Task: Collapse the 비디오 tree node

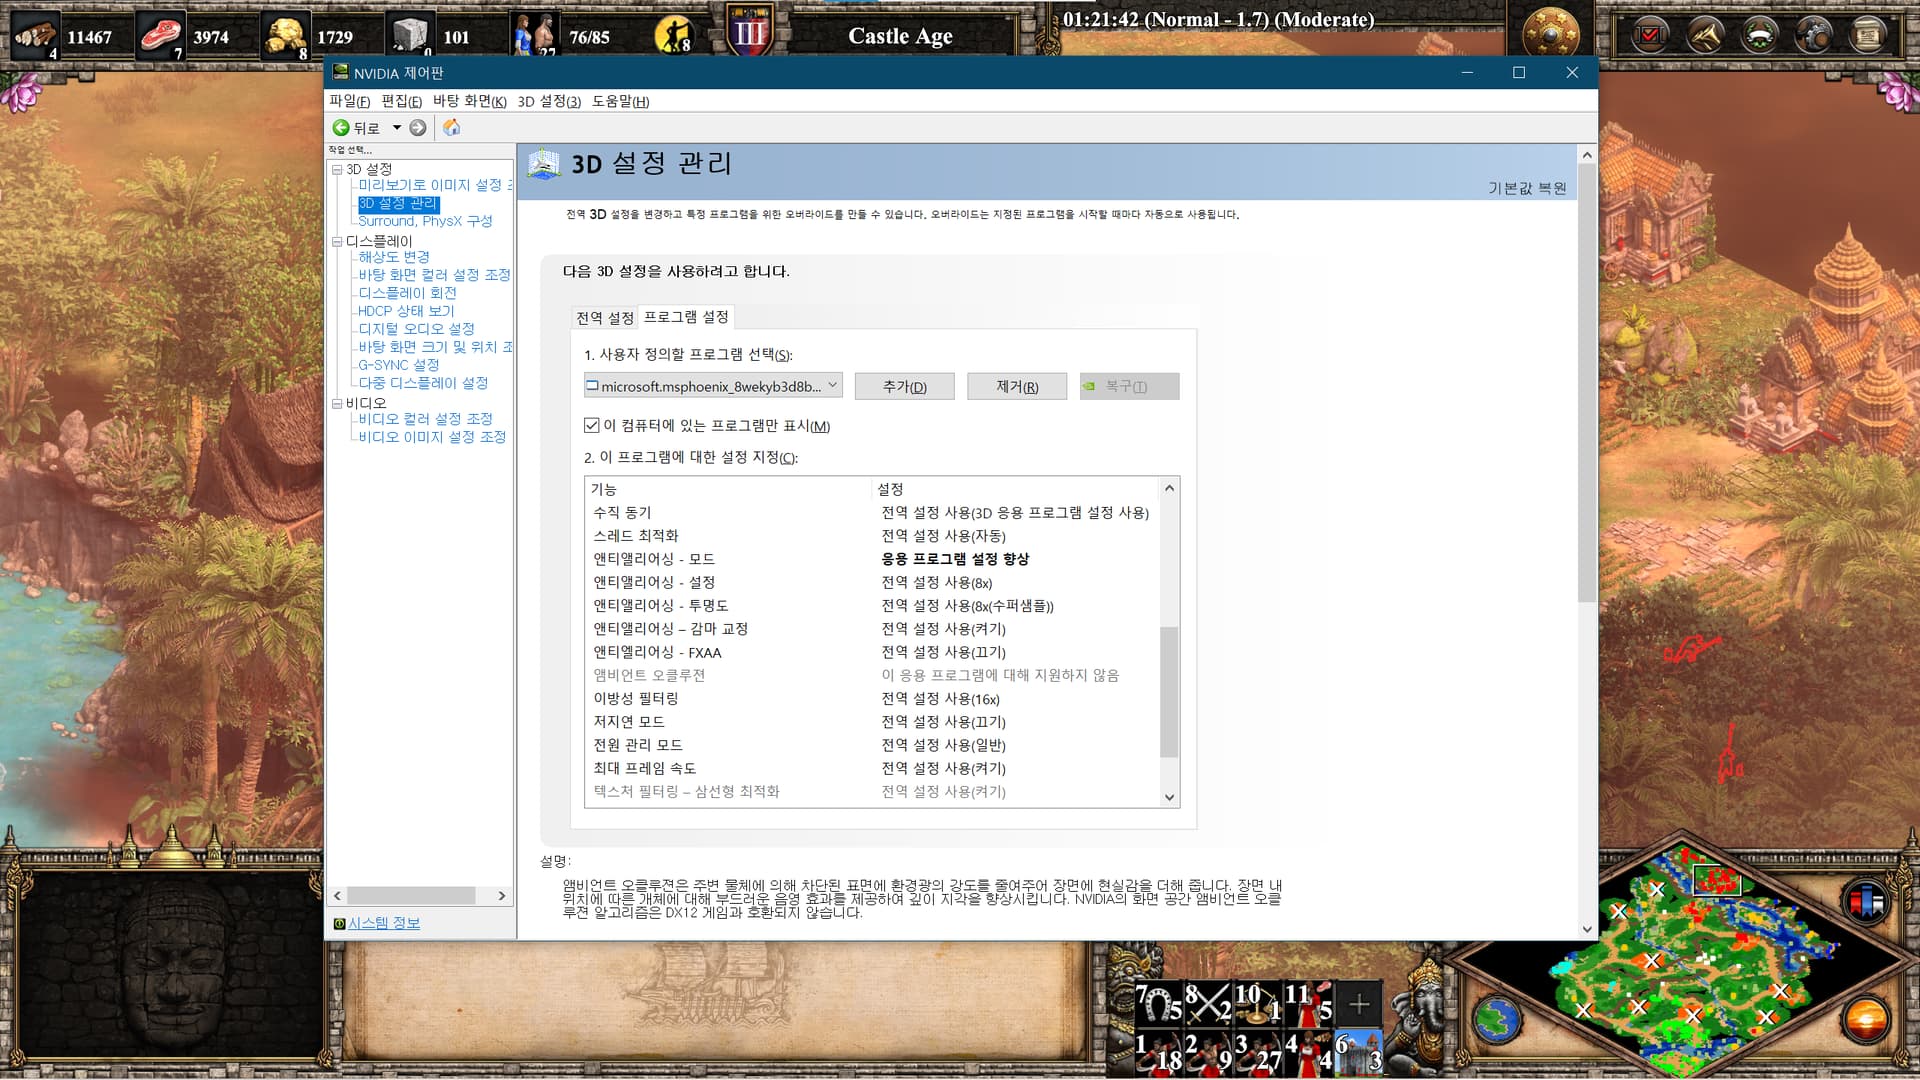Action: click(337, 403)
